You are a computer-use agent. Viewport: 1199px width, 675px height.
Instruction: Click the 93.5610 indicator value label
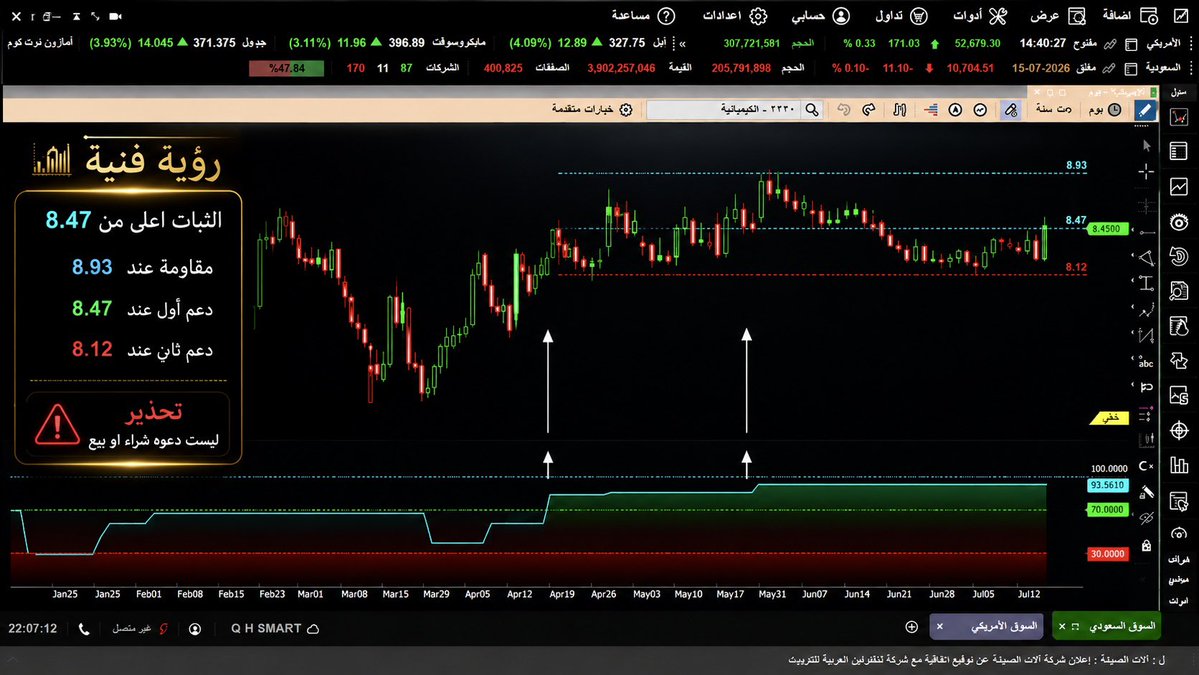pos(1107,485)
